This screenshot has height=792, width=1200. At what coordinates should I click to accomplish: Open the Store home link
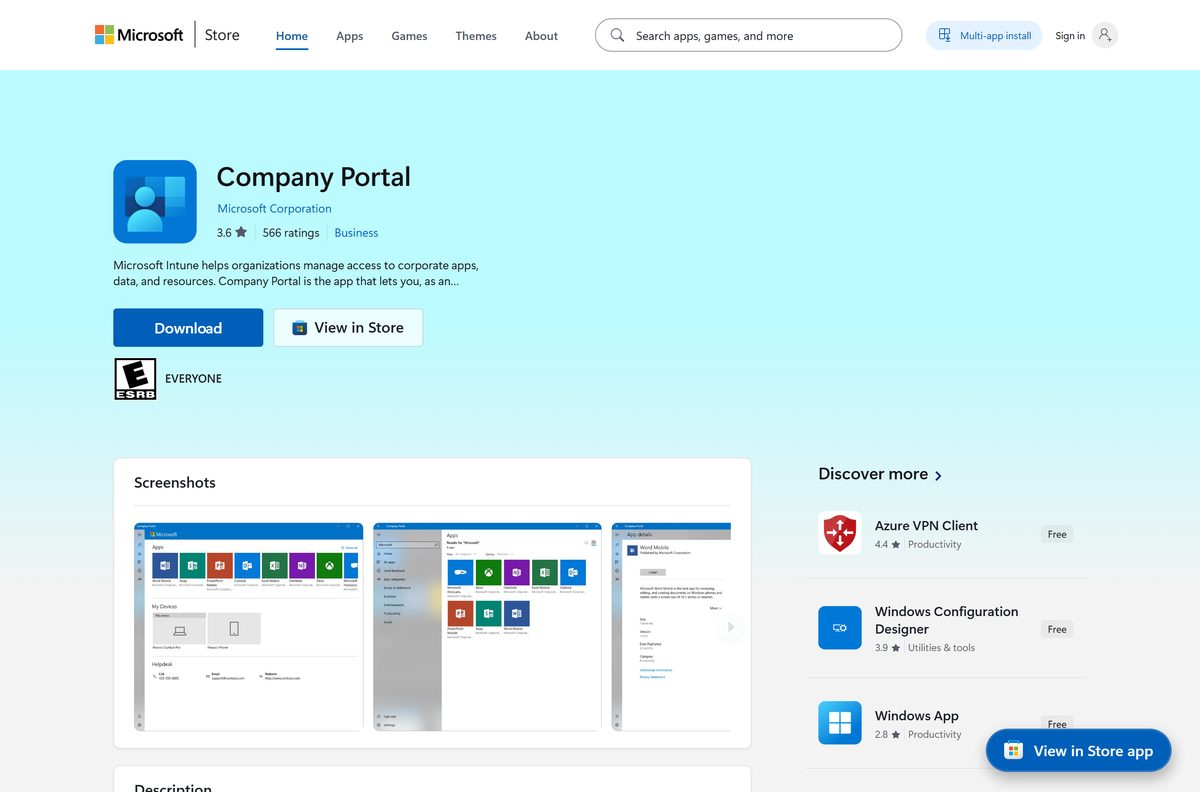[x=222, y=35]
